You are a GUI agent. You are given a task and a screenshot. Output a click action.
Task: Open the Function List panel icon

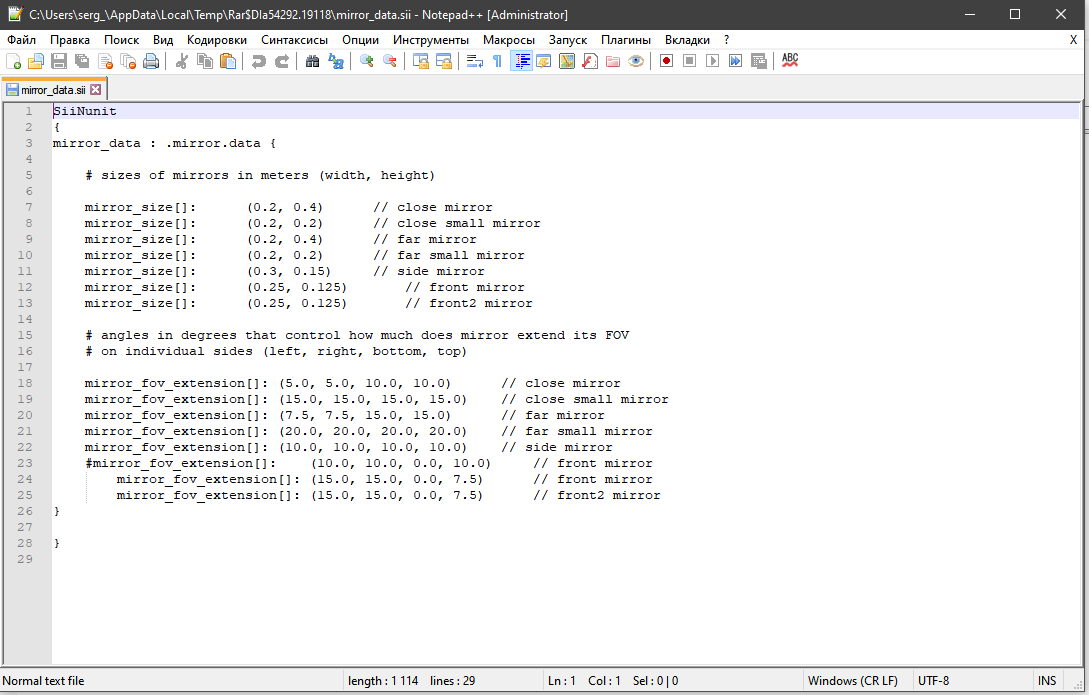pyautogui.click(x=590, y=61)
